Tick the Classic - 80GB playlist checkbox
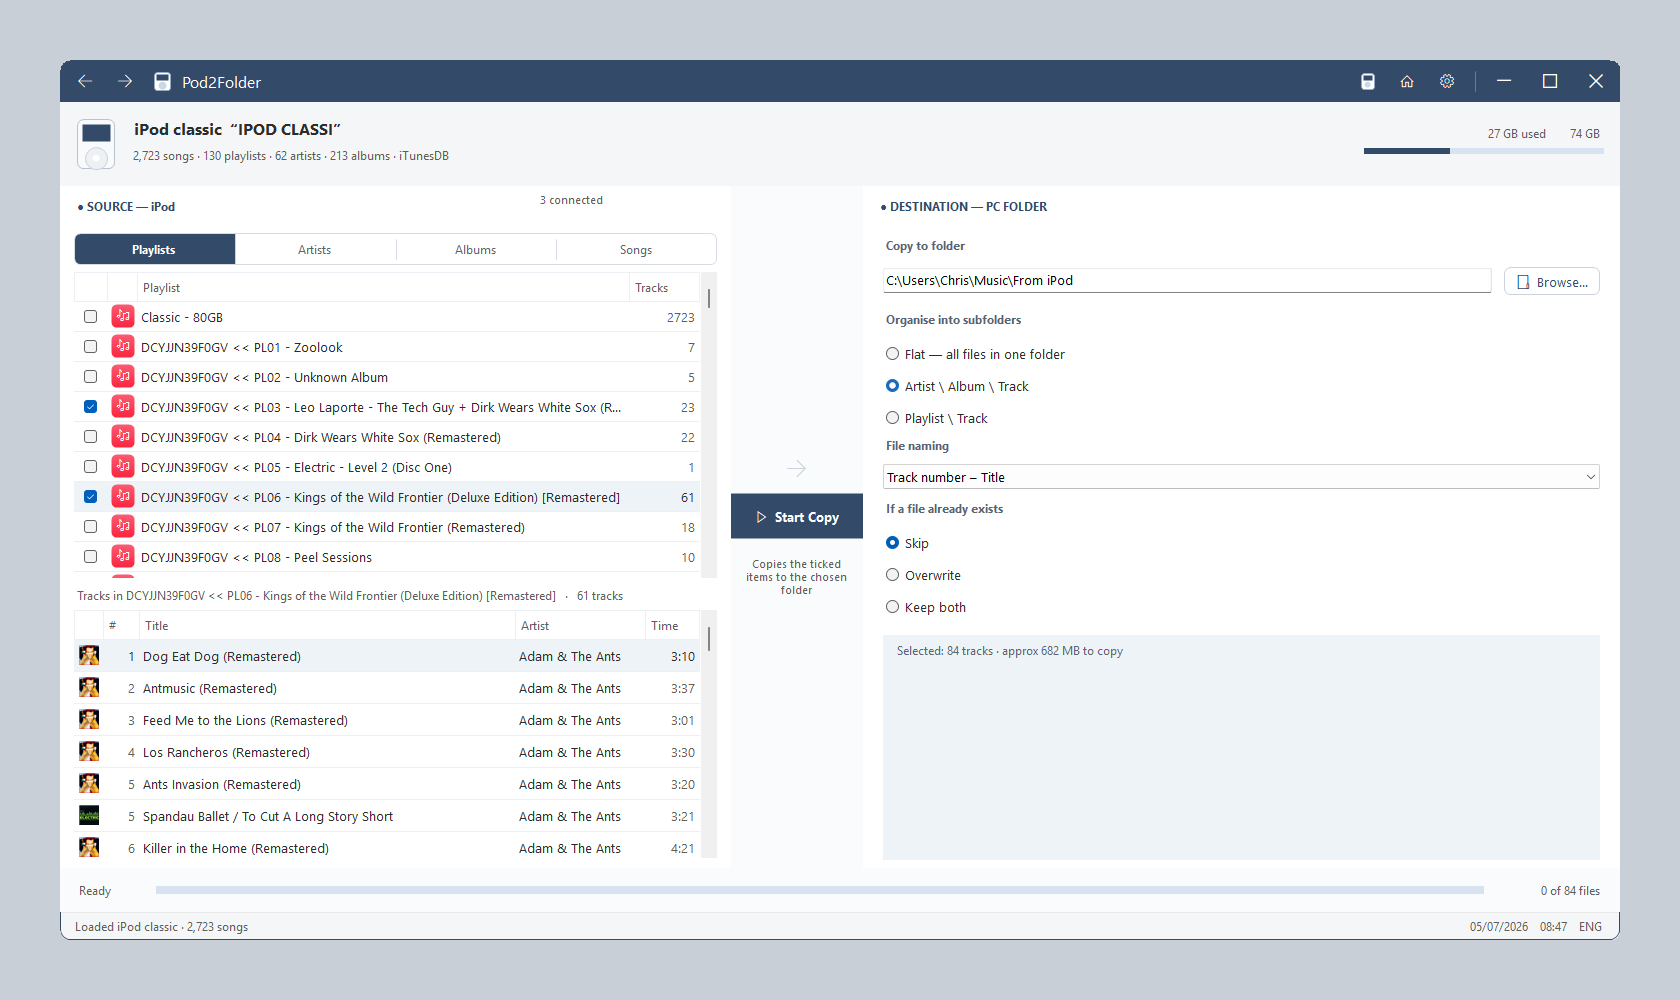 90,316
